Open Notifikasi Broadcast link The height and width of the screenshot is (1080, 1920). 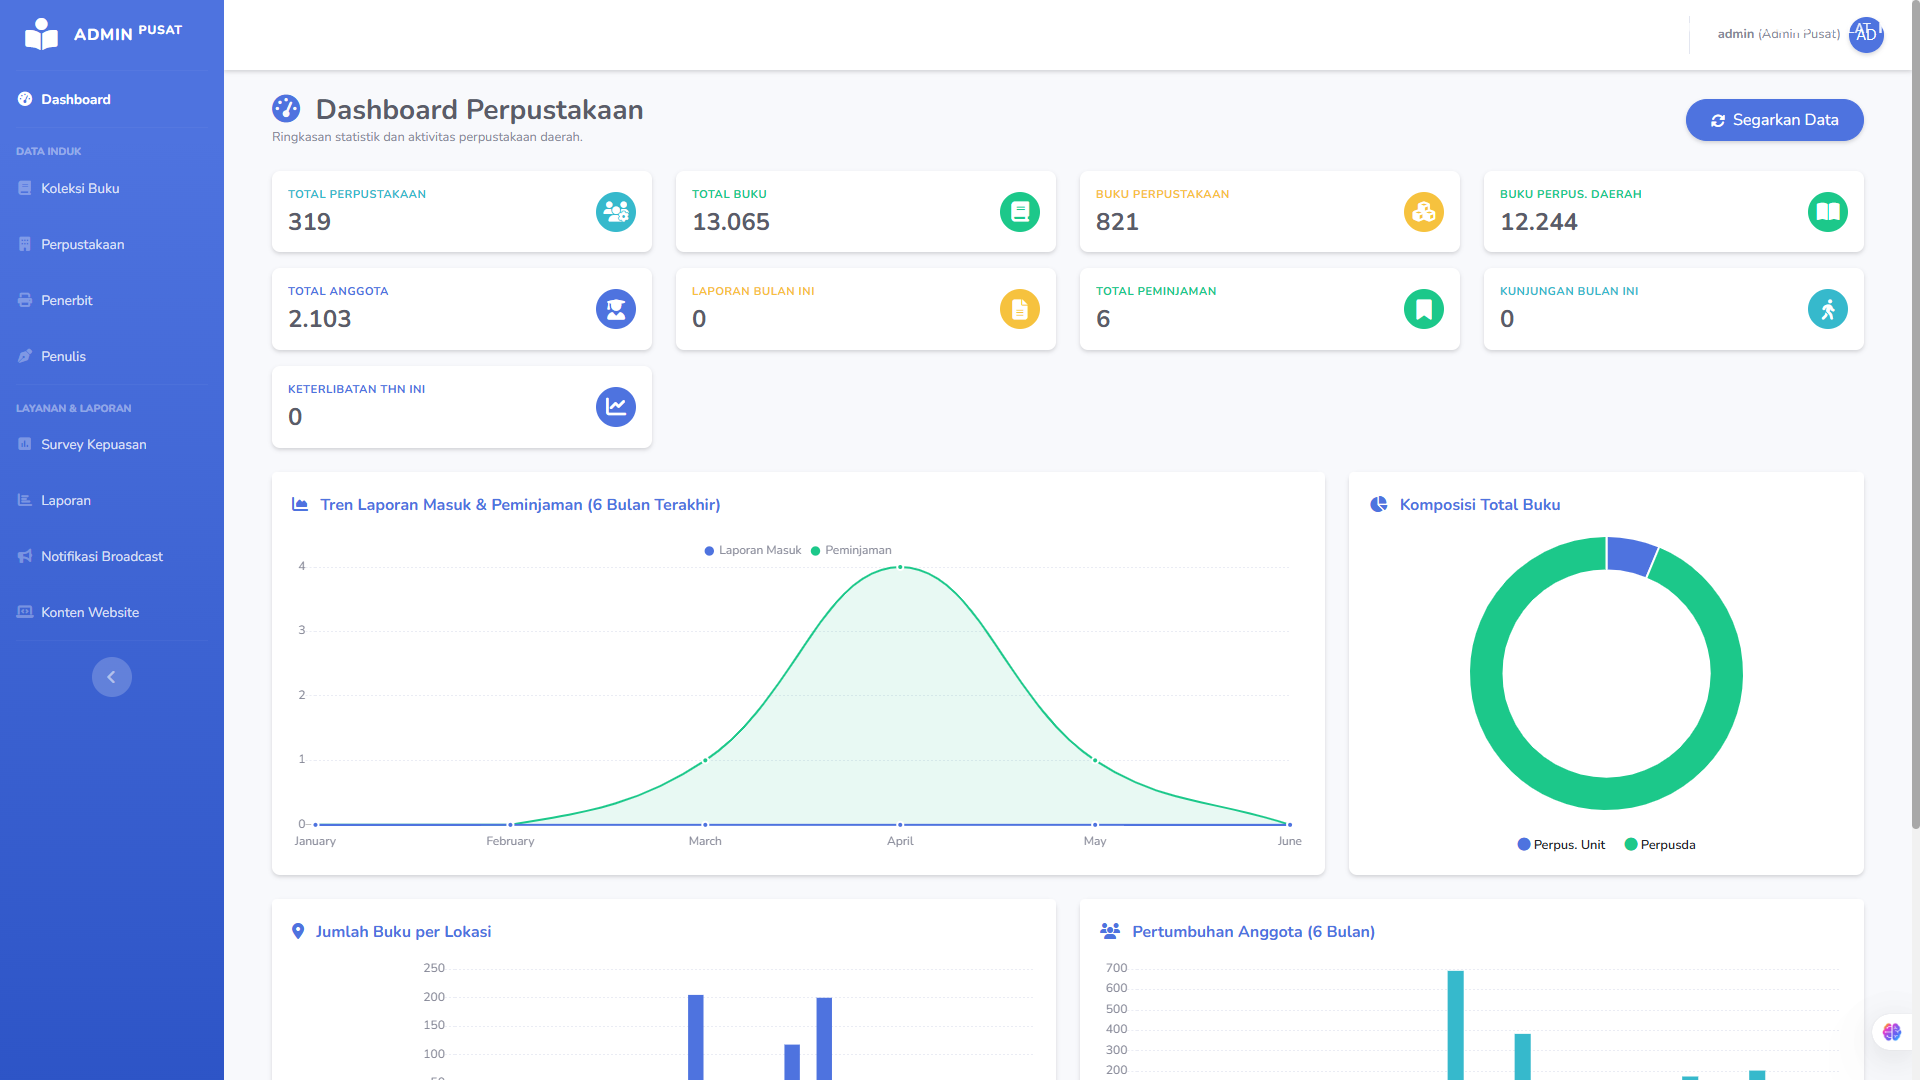[x=112, y=556]
